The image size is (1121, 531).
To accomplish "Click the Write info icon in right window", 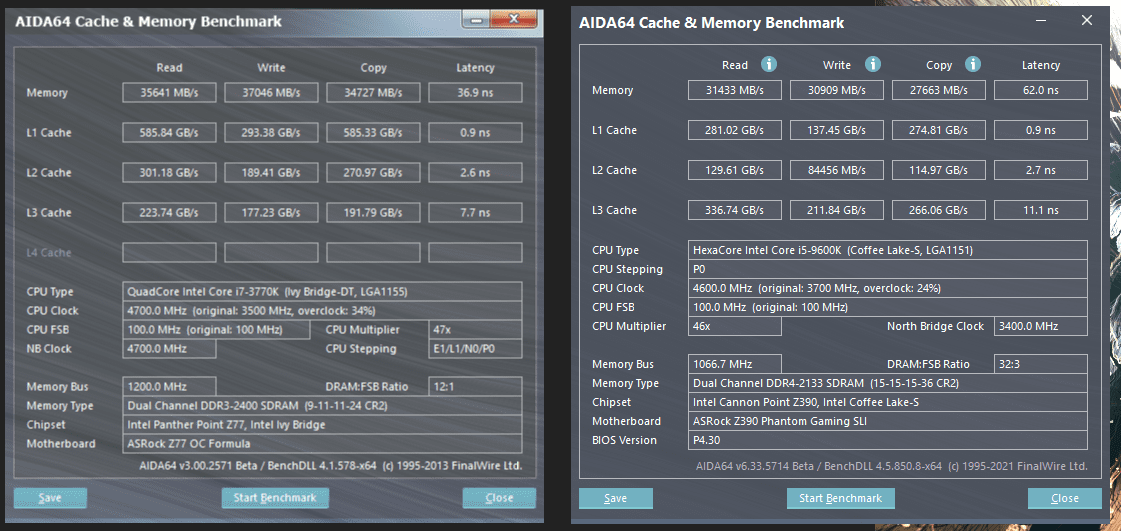I will [872, 64].
